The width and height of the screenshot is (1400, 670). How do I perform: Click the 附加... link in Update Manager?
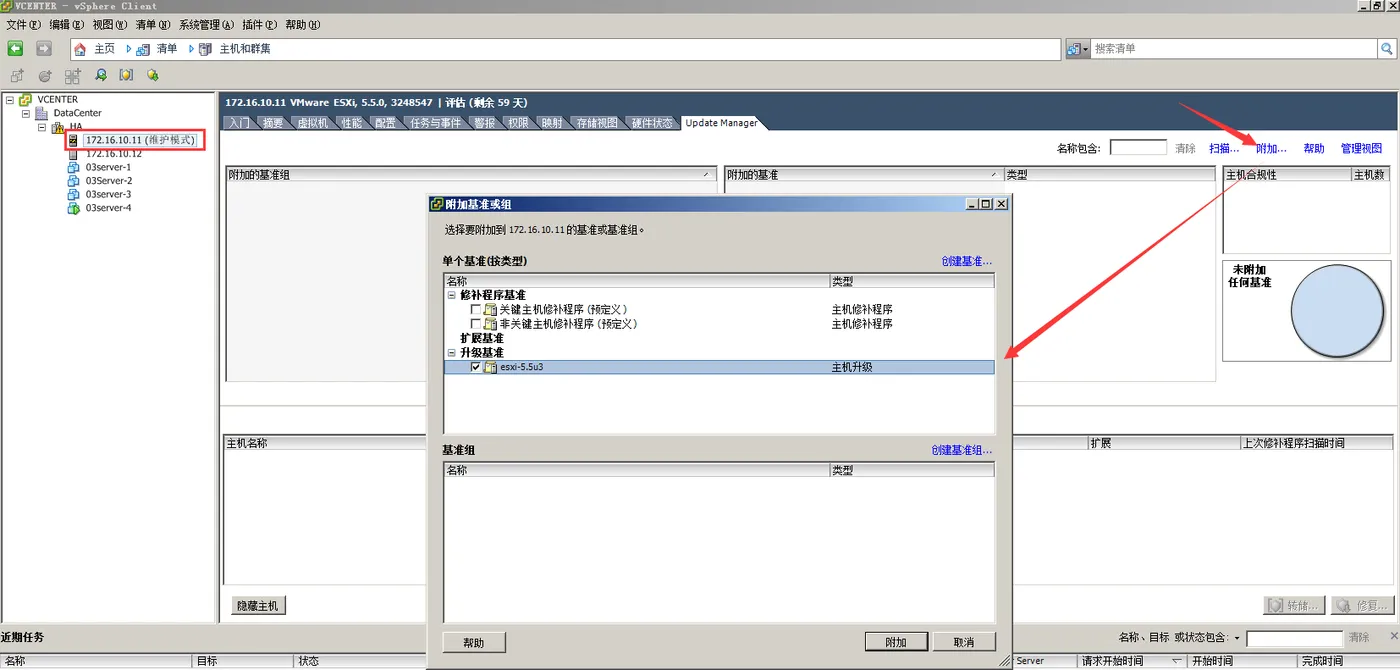[1271, 148]
